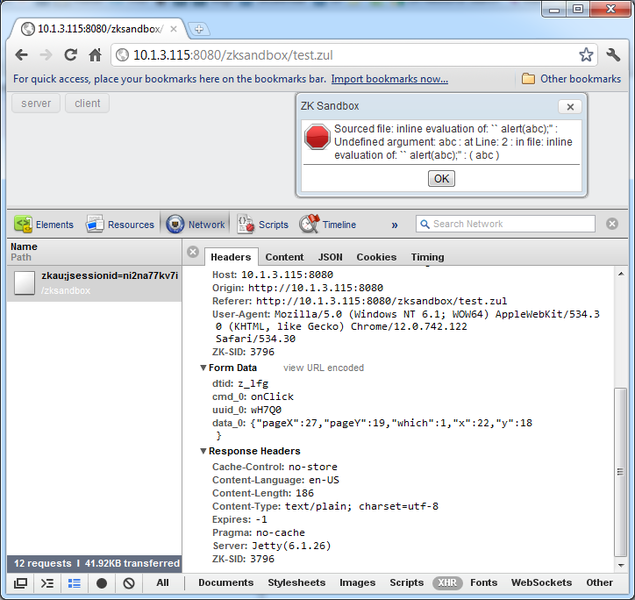Open the browser home page icon
635x600 pixels.
pyautogui.click(x=95, y=55)
